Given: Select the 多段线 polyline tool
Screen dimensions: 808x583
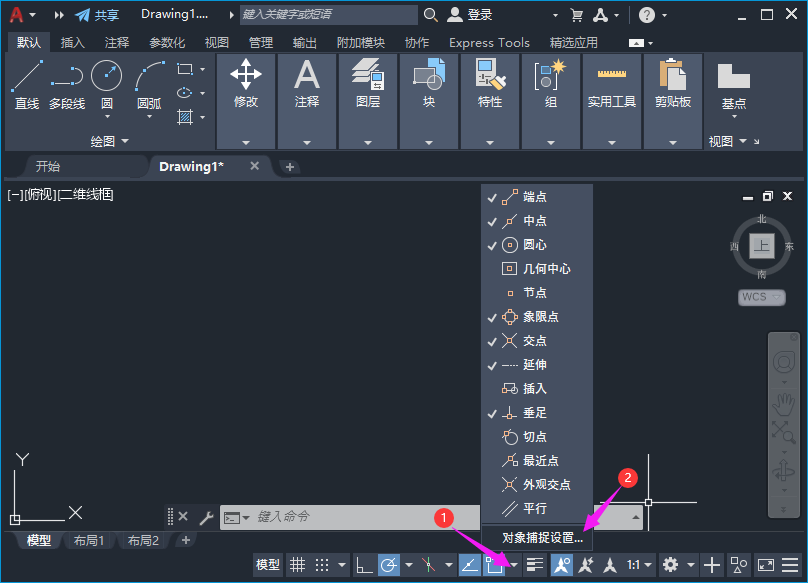Looking at the screenshot, I should 67,85.
